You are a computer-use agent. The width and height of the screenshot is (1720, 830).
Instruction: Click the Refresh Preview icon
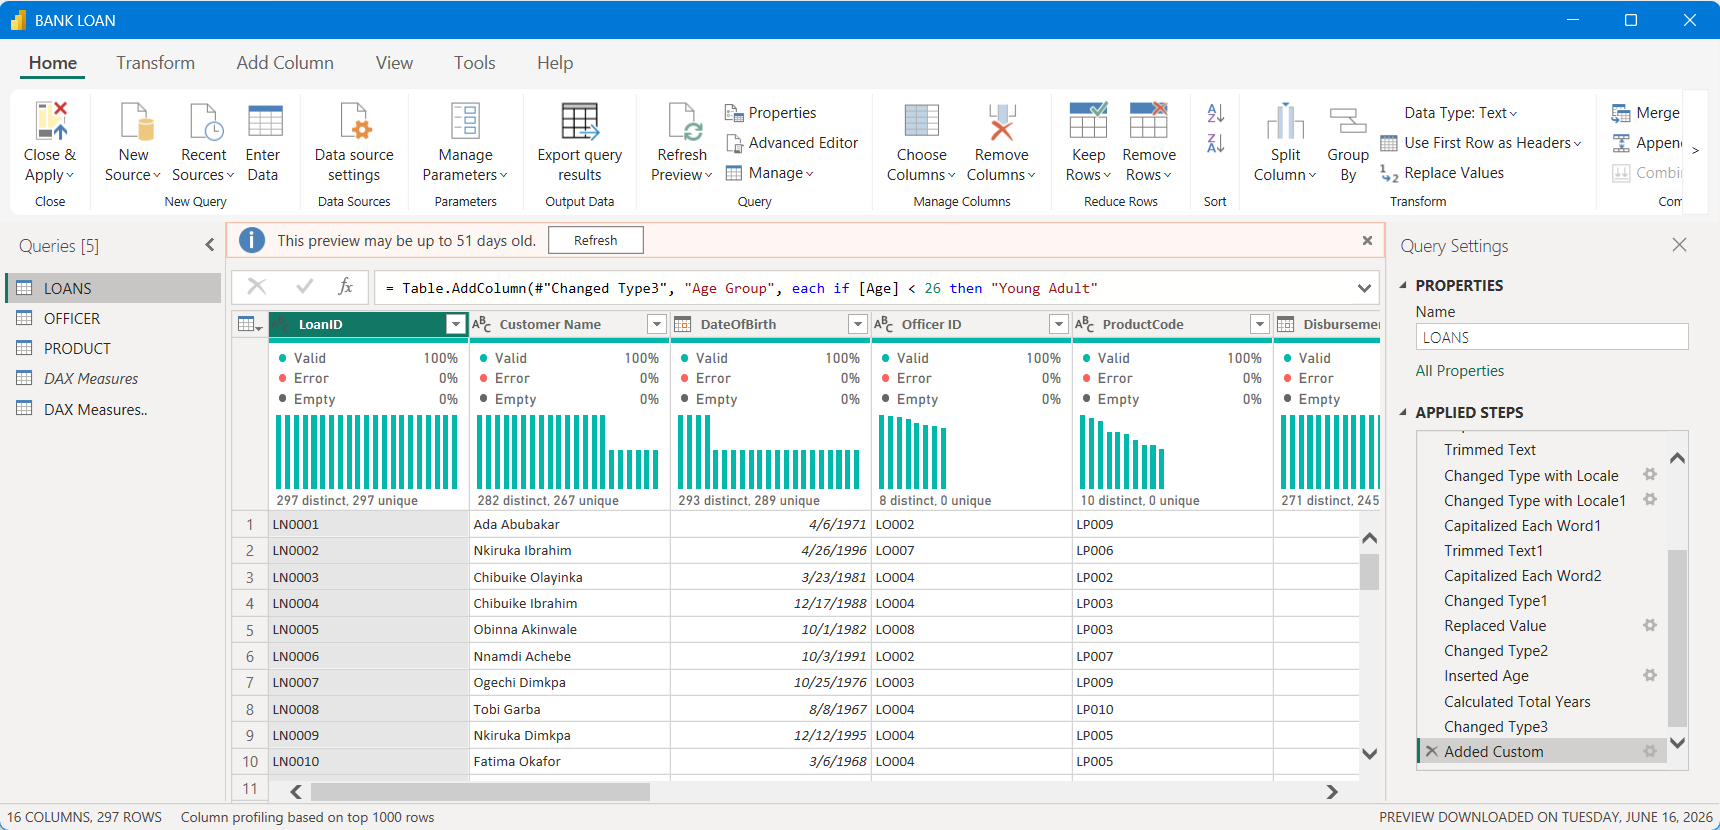point(685,120)
